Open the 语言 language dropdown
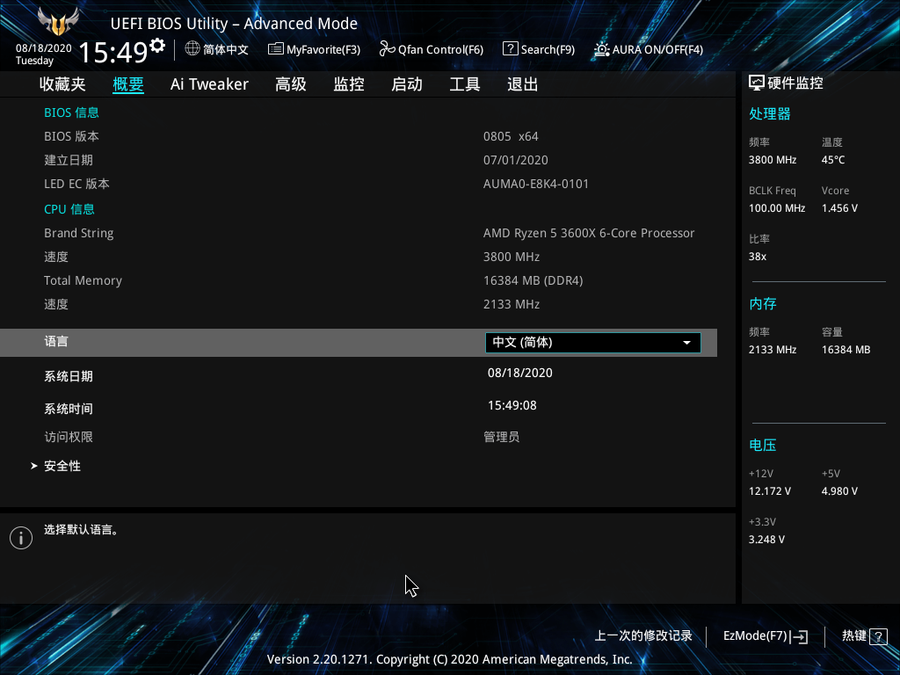 tap(592, 342)
